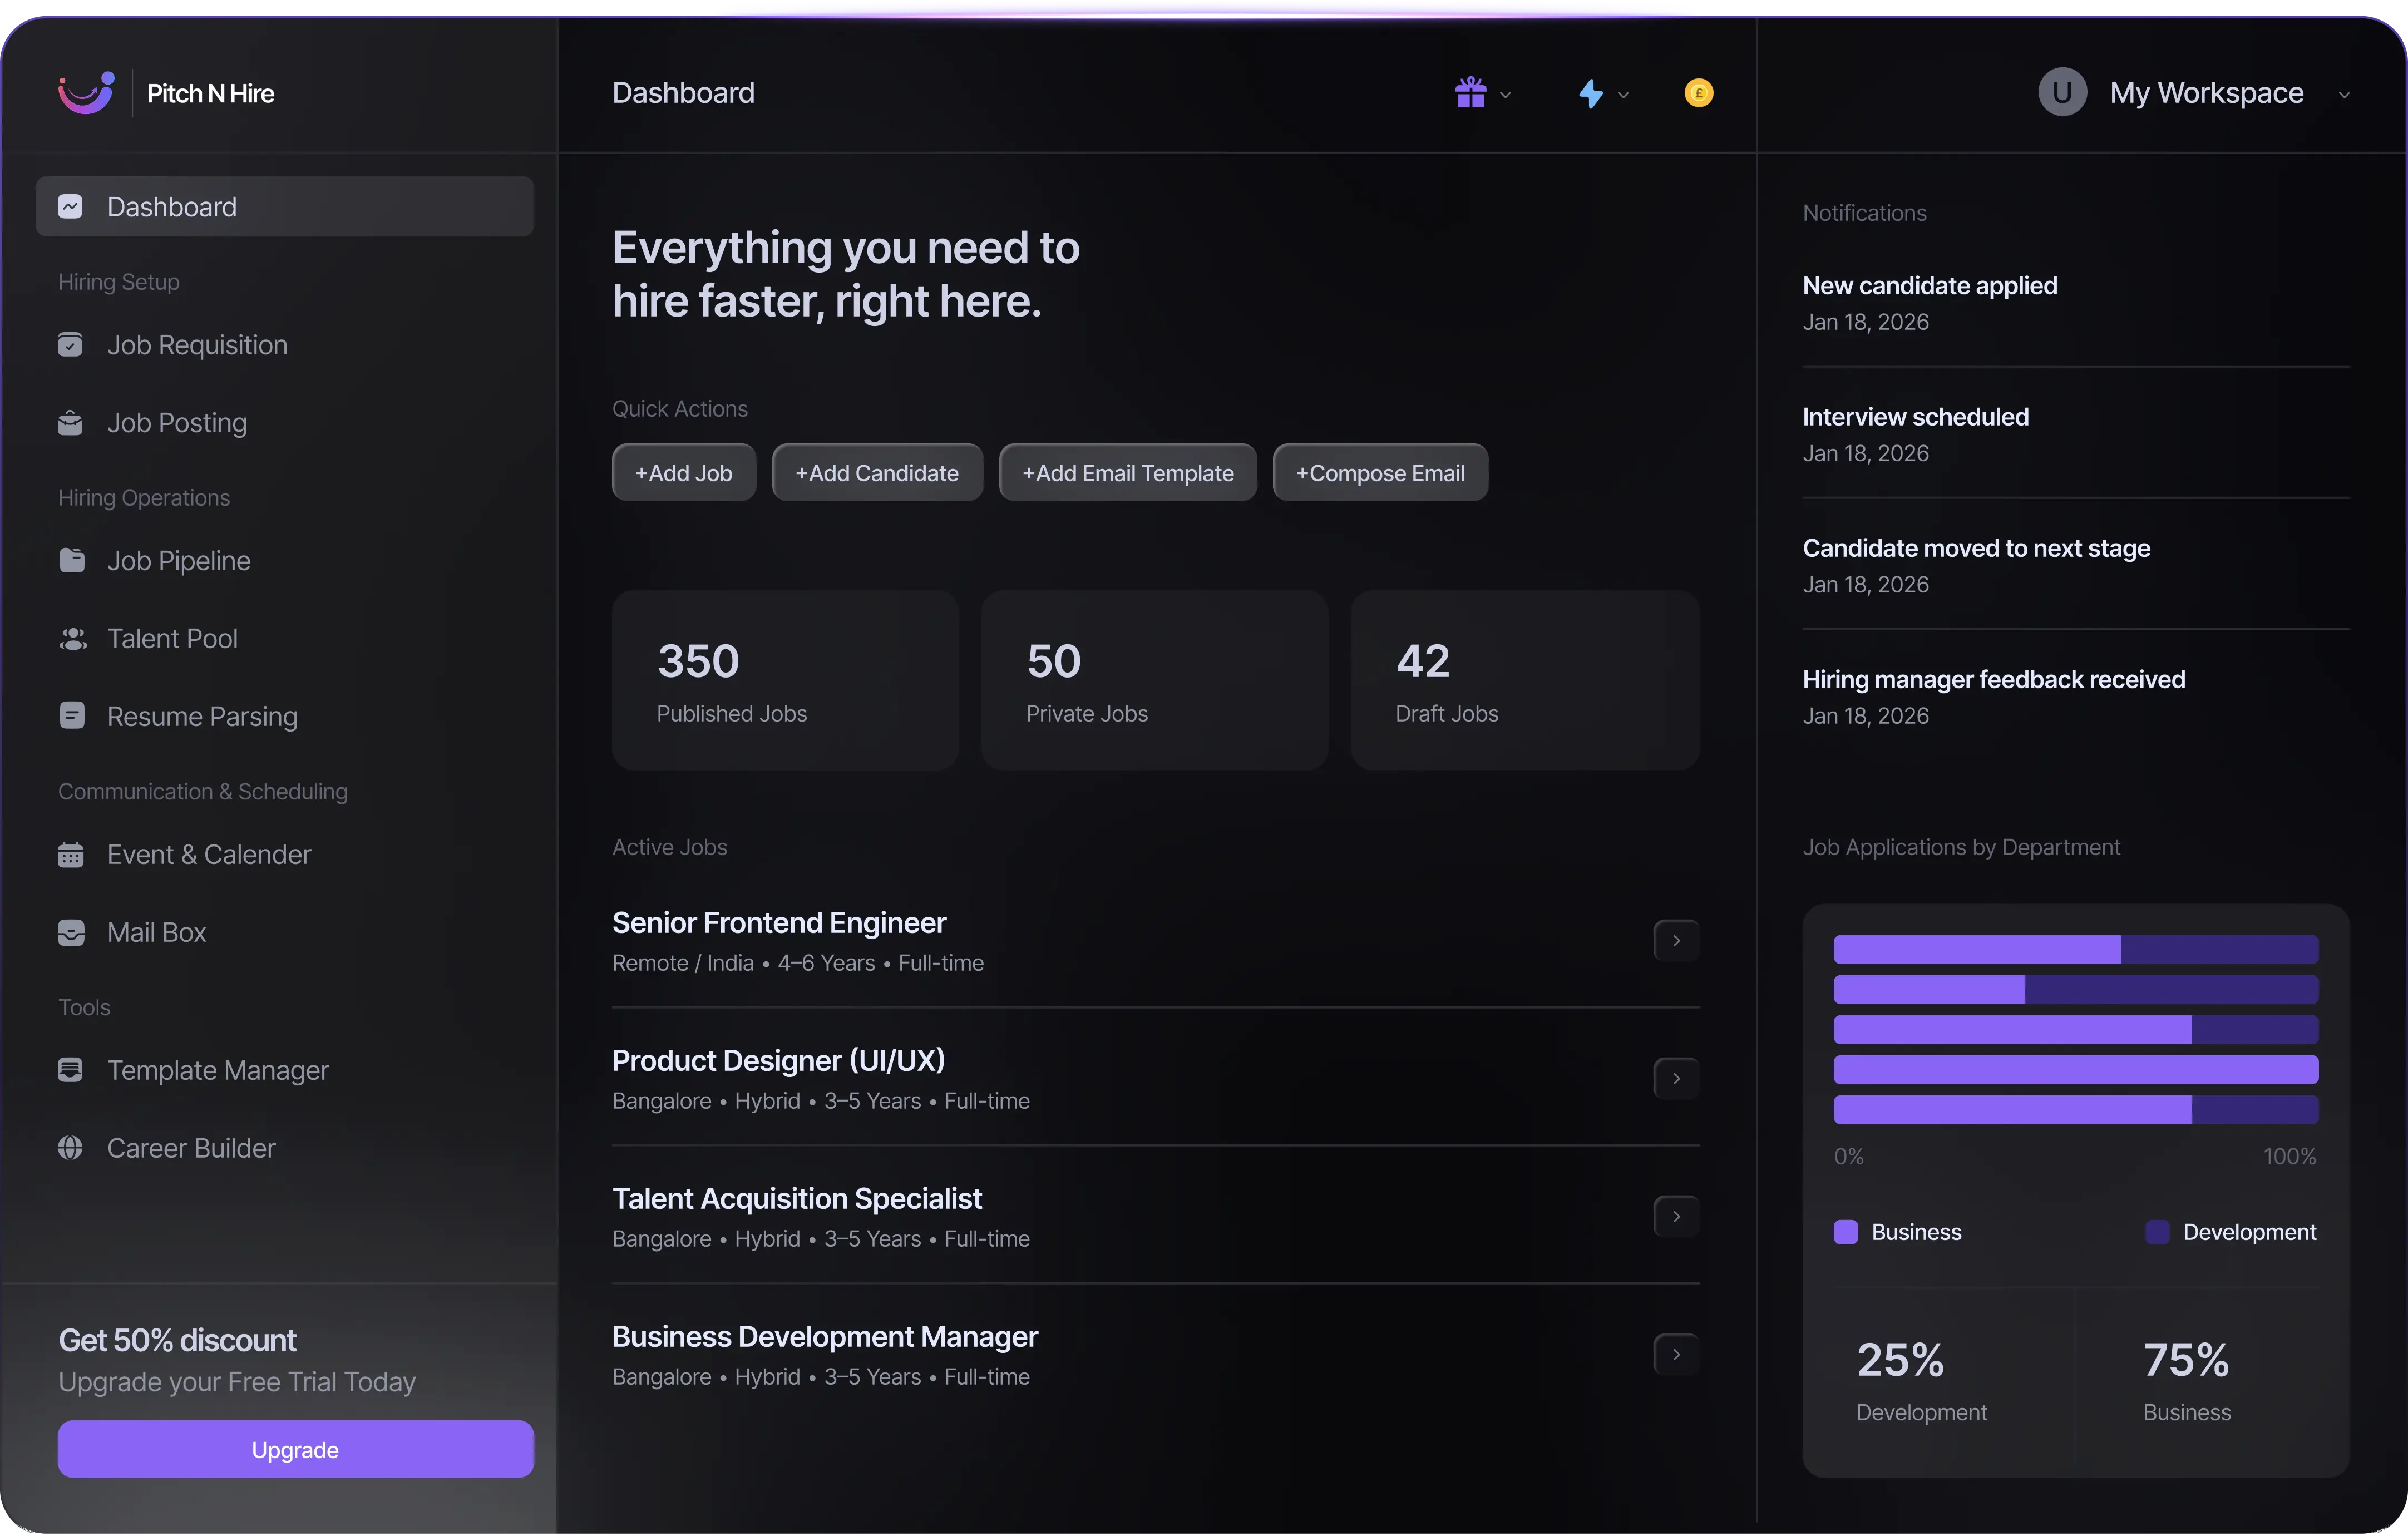Open the gift rewards icon
2408x1536 pixels.
tap(1470, 93)
